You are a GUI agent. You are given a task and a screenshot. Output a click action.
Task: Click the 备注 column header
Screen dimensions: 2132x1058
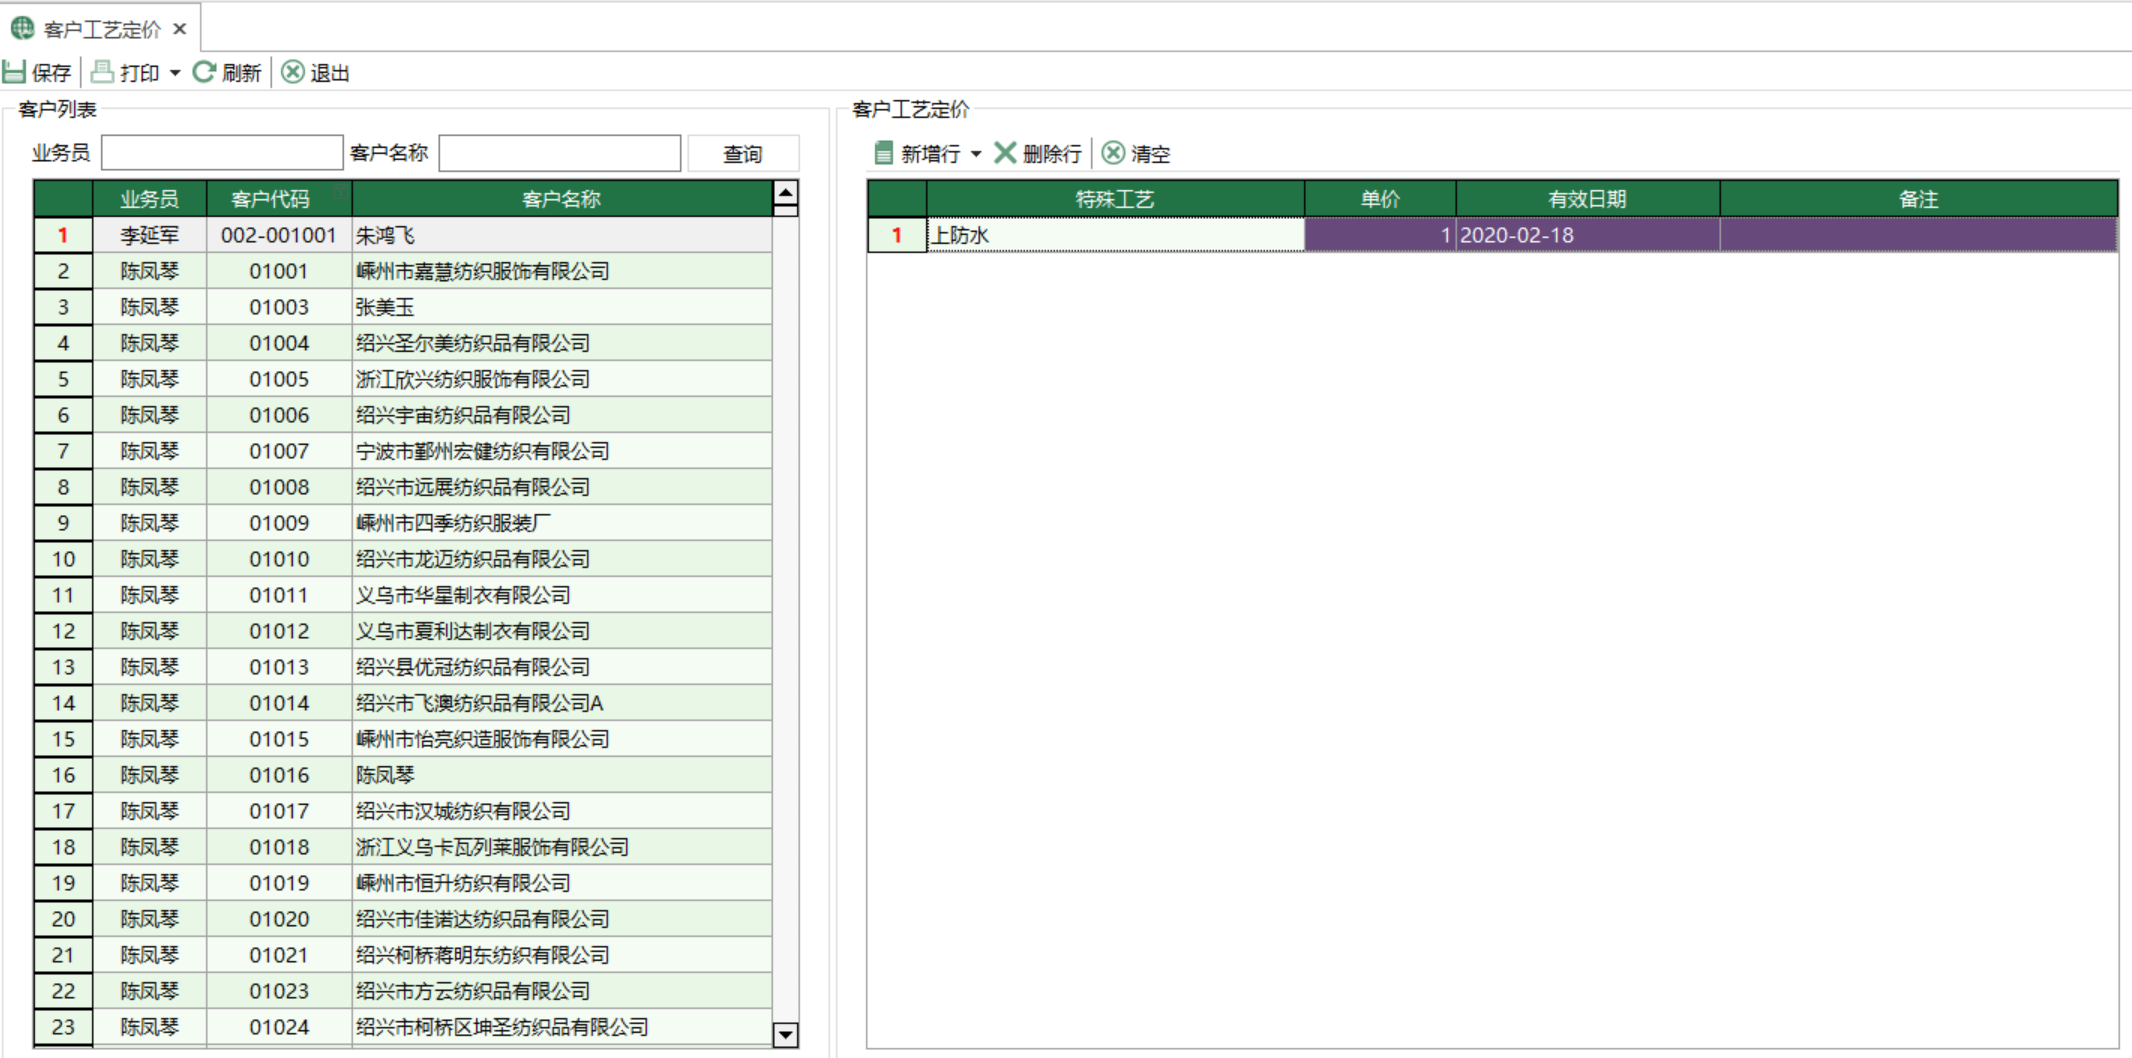tap(1919, 199)
